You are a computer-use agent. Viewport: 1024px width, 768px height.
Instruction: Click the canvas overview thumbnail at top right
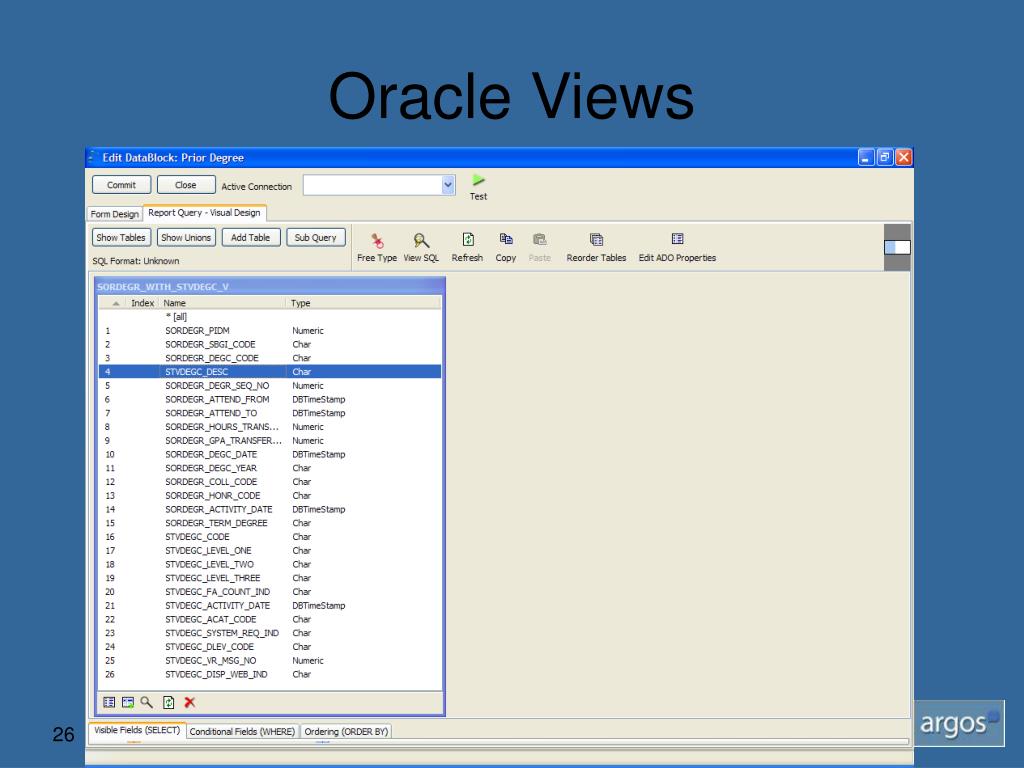tap(897, 248)
